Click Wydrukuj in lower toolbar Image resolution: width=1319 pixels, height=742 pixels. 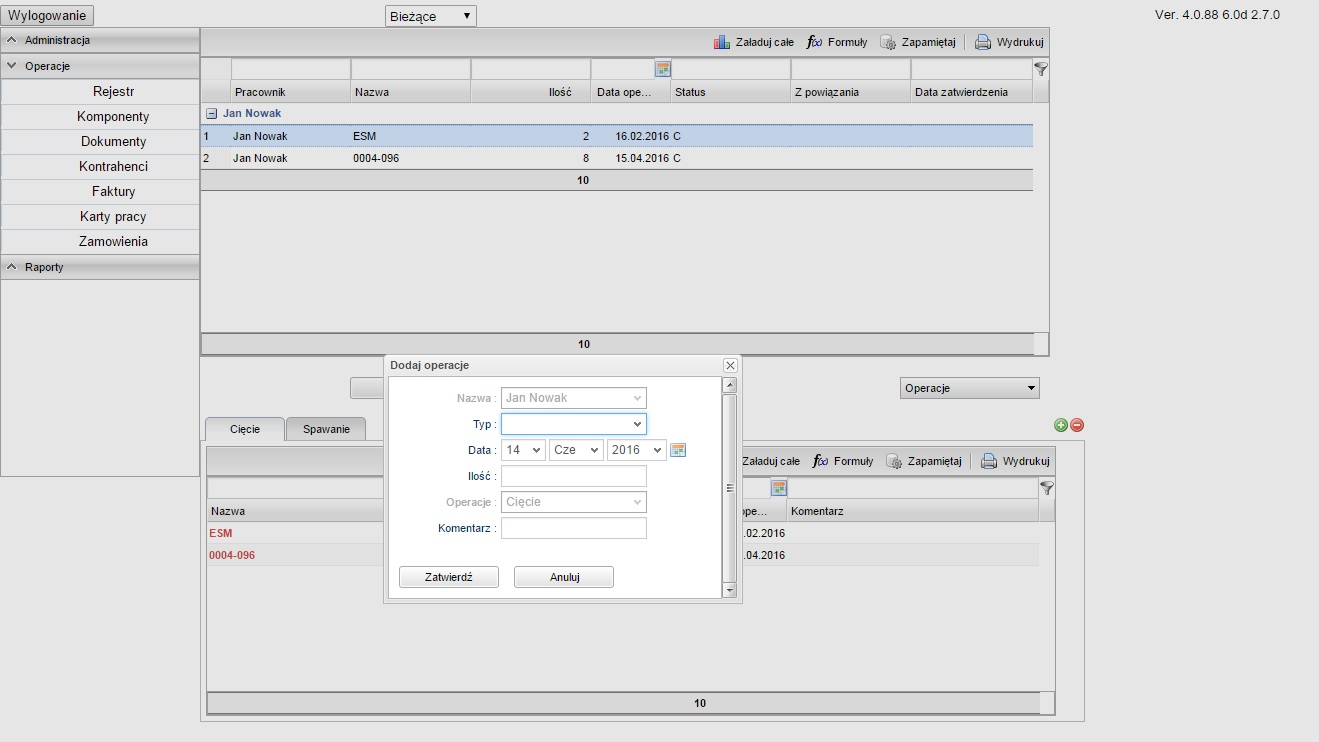click(1015, 461)
